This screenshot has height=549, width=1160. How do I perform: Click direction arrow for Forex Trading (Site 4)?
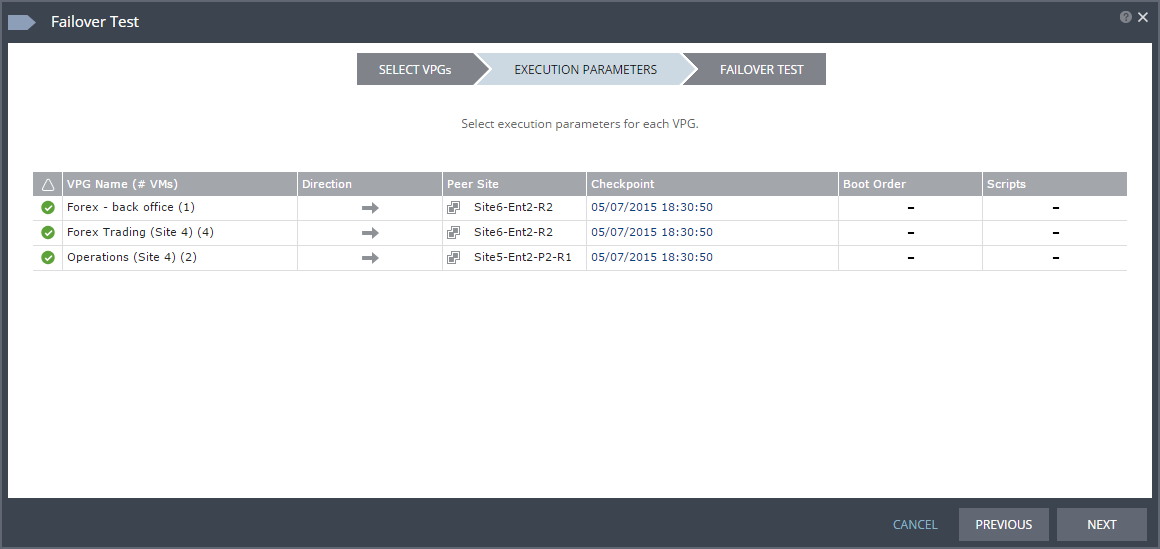click(x=370, y=233)
